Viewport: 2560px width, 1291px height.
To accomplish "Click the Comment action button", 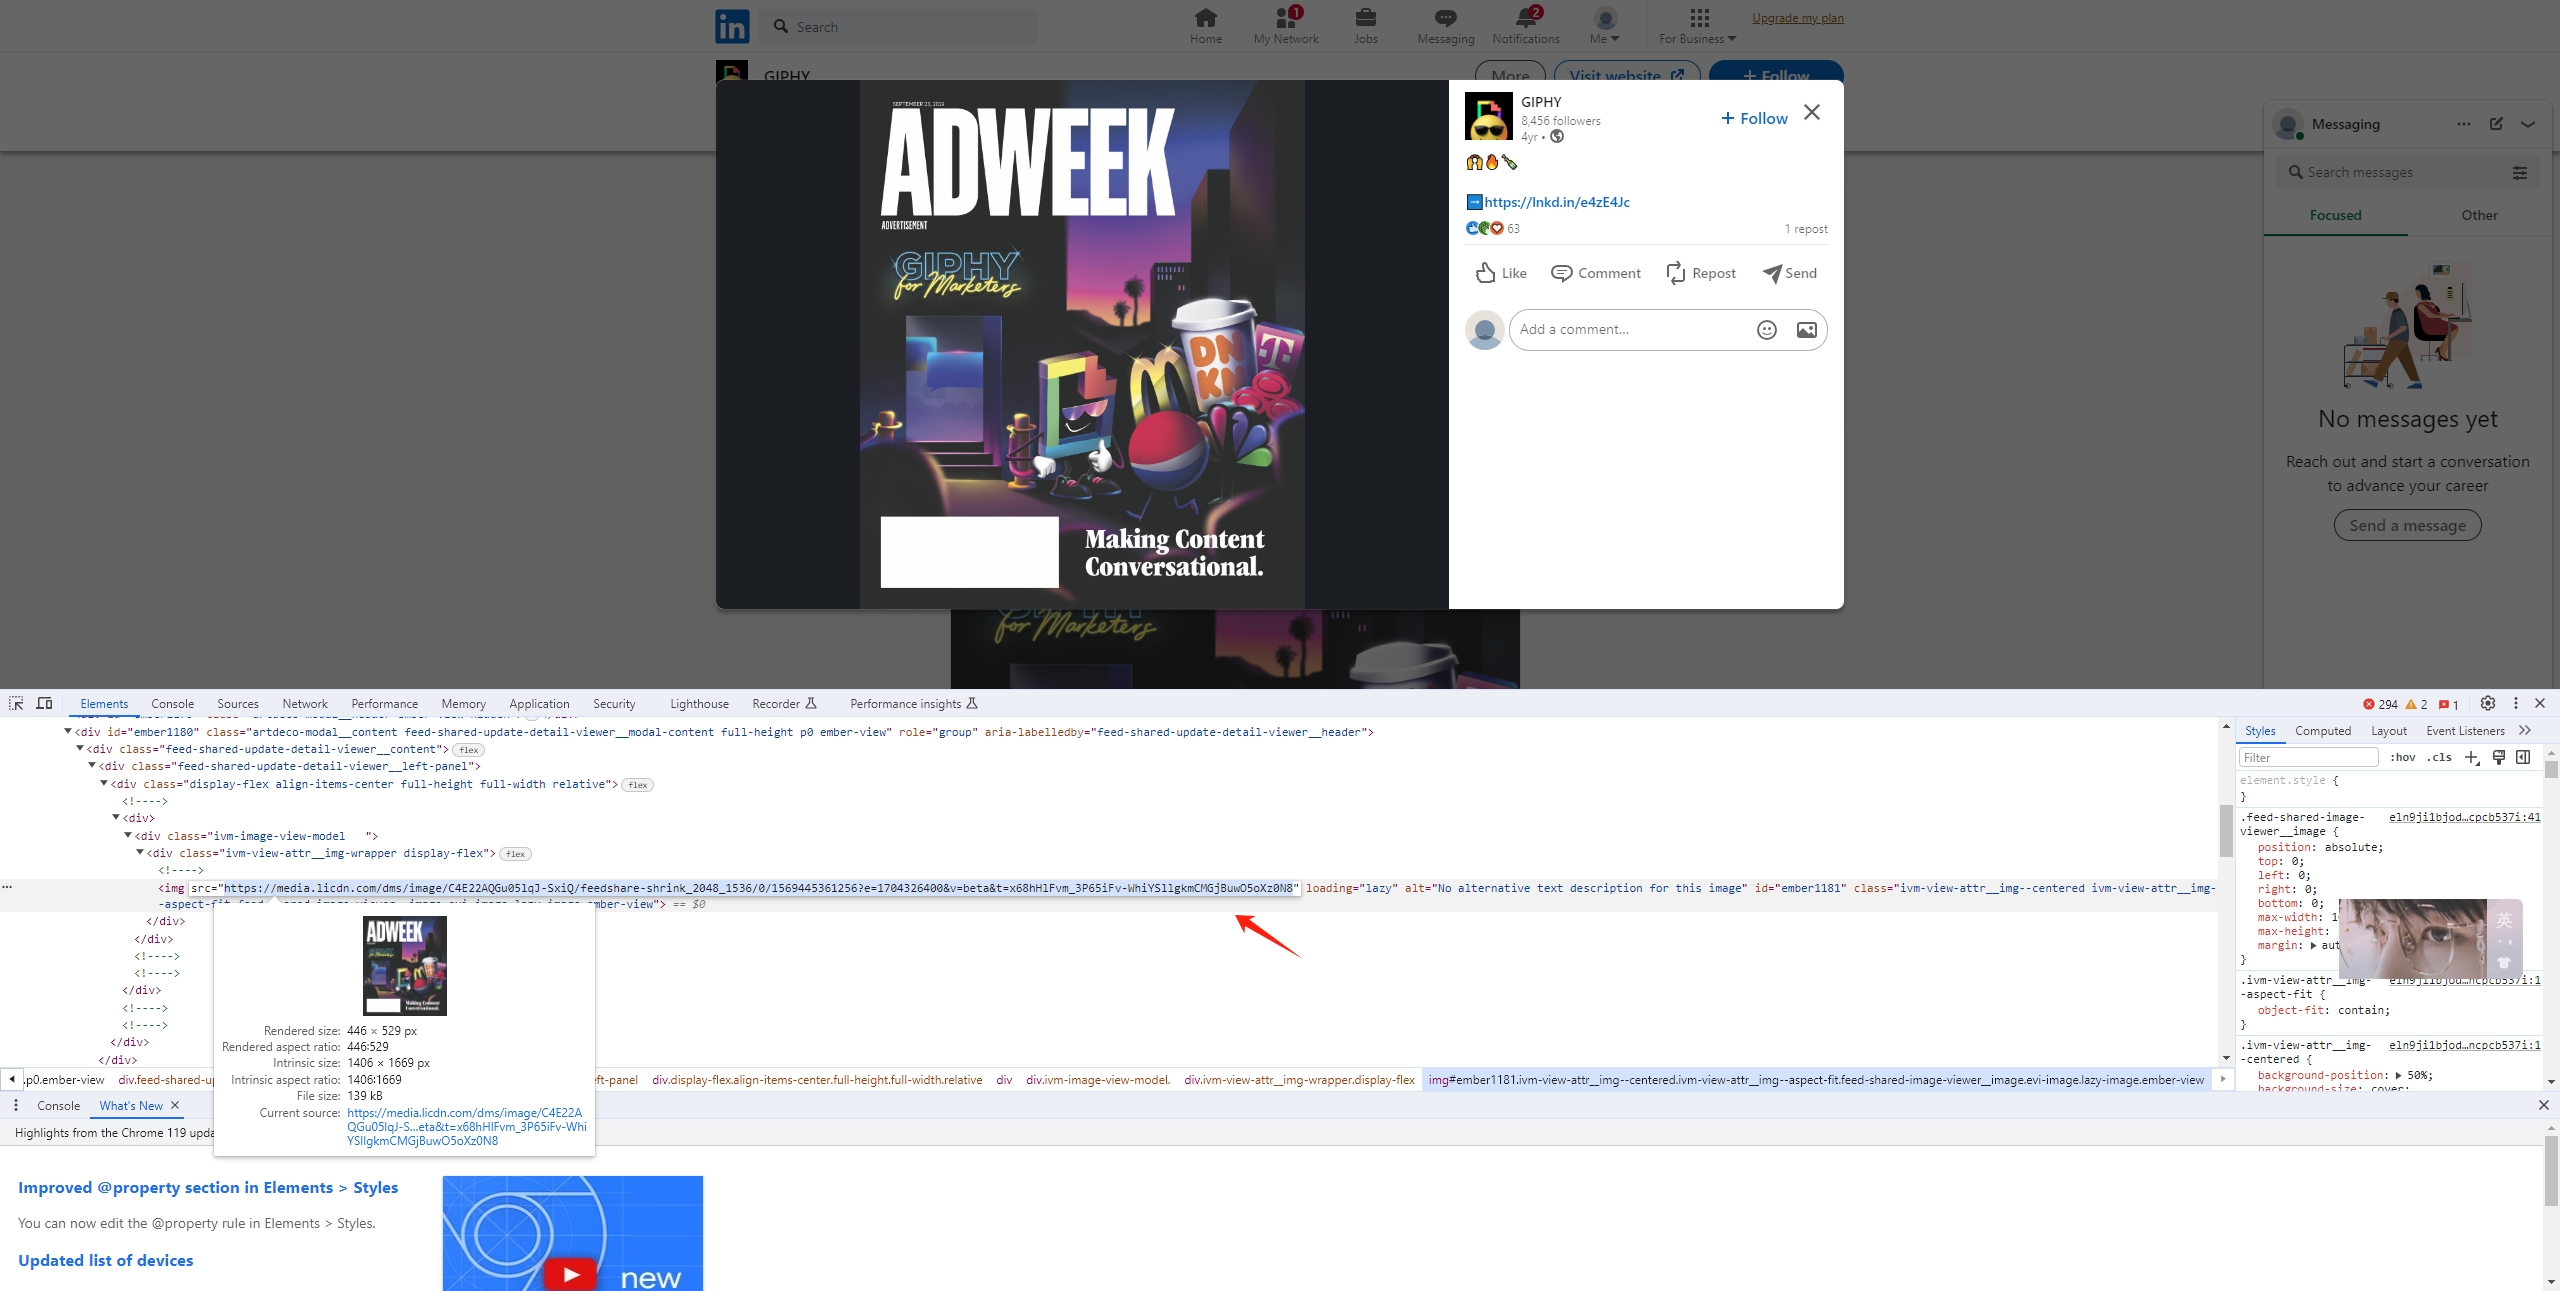I will coord(1596,273).
